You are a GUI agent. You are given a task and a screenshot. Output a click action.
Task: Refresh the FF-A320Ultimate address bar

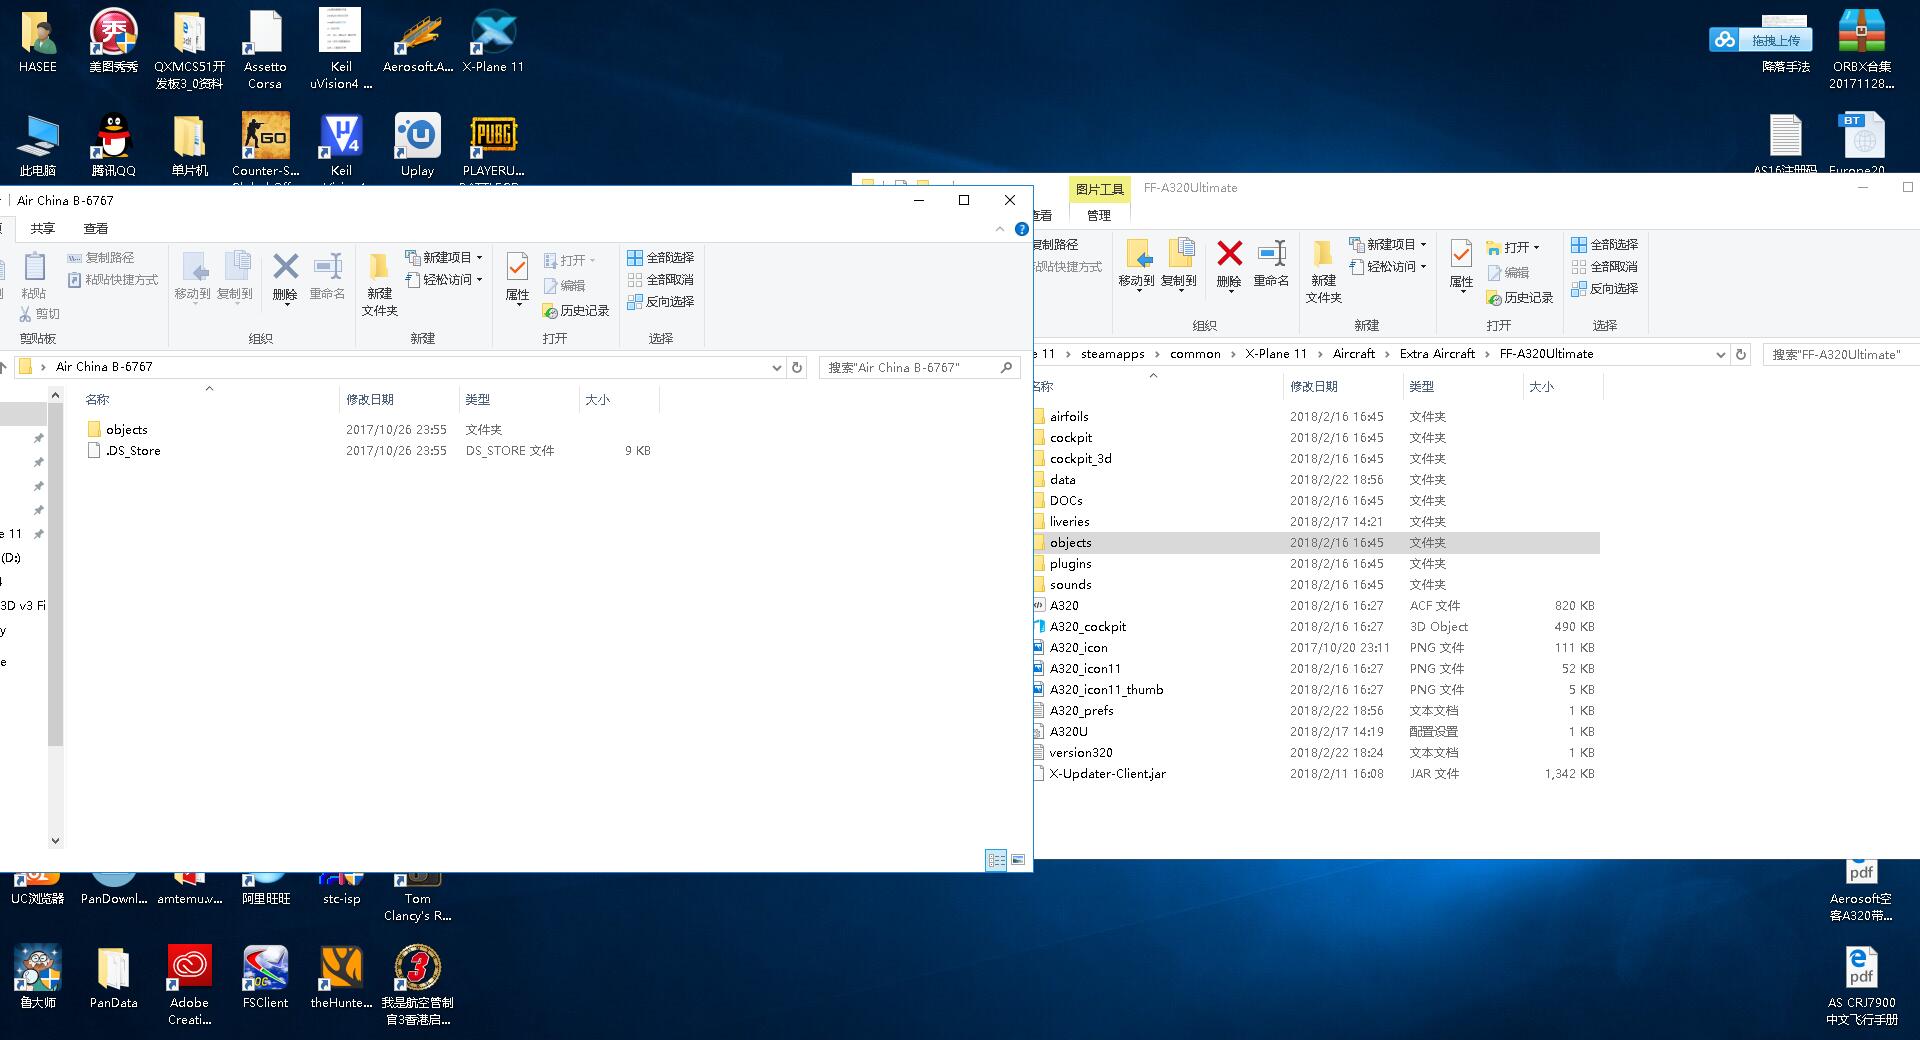pos(1741,354)
